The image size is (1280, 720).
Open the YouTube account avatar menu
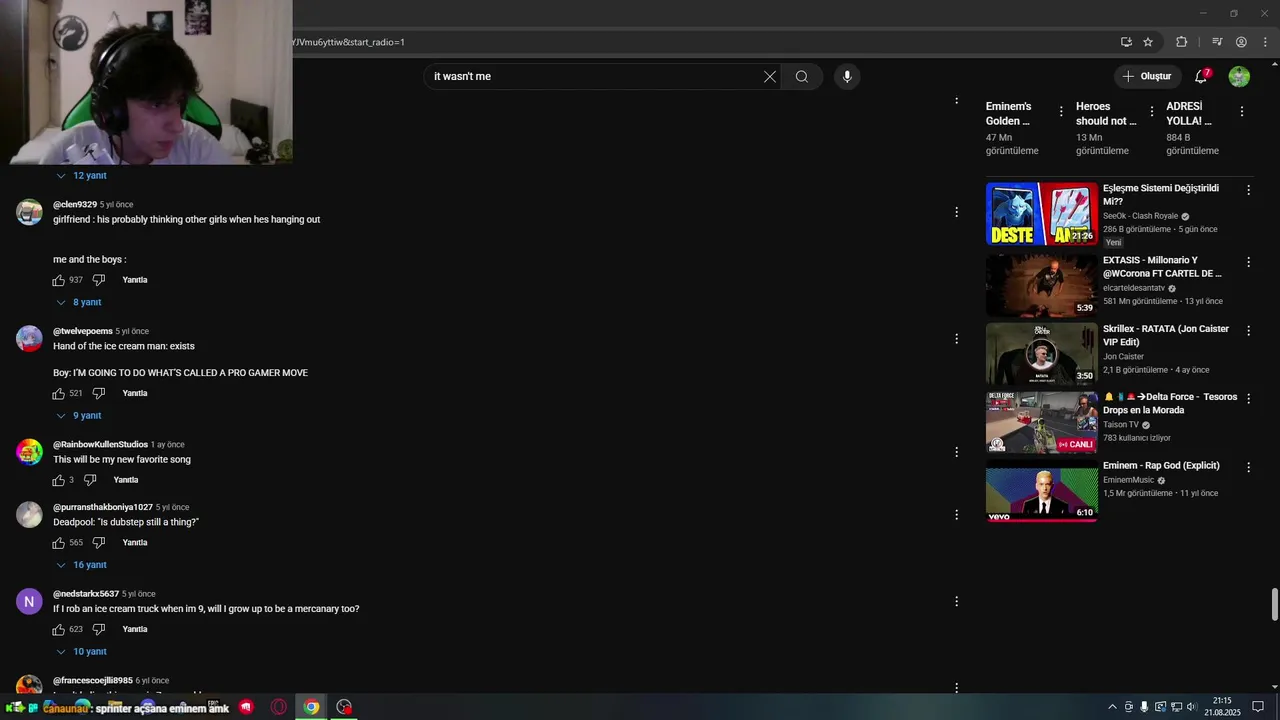(1239, 76)
